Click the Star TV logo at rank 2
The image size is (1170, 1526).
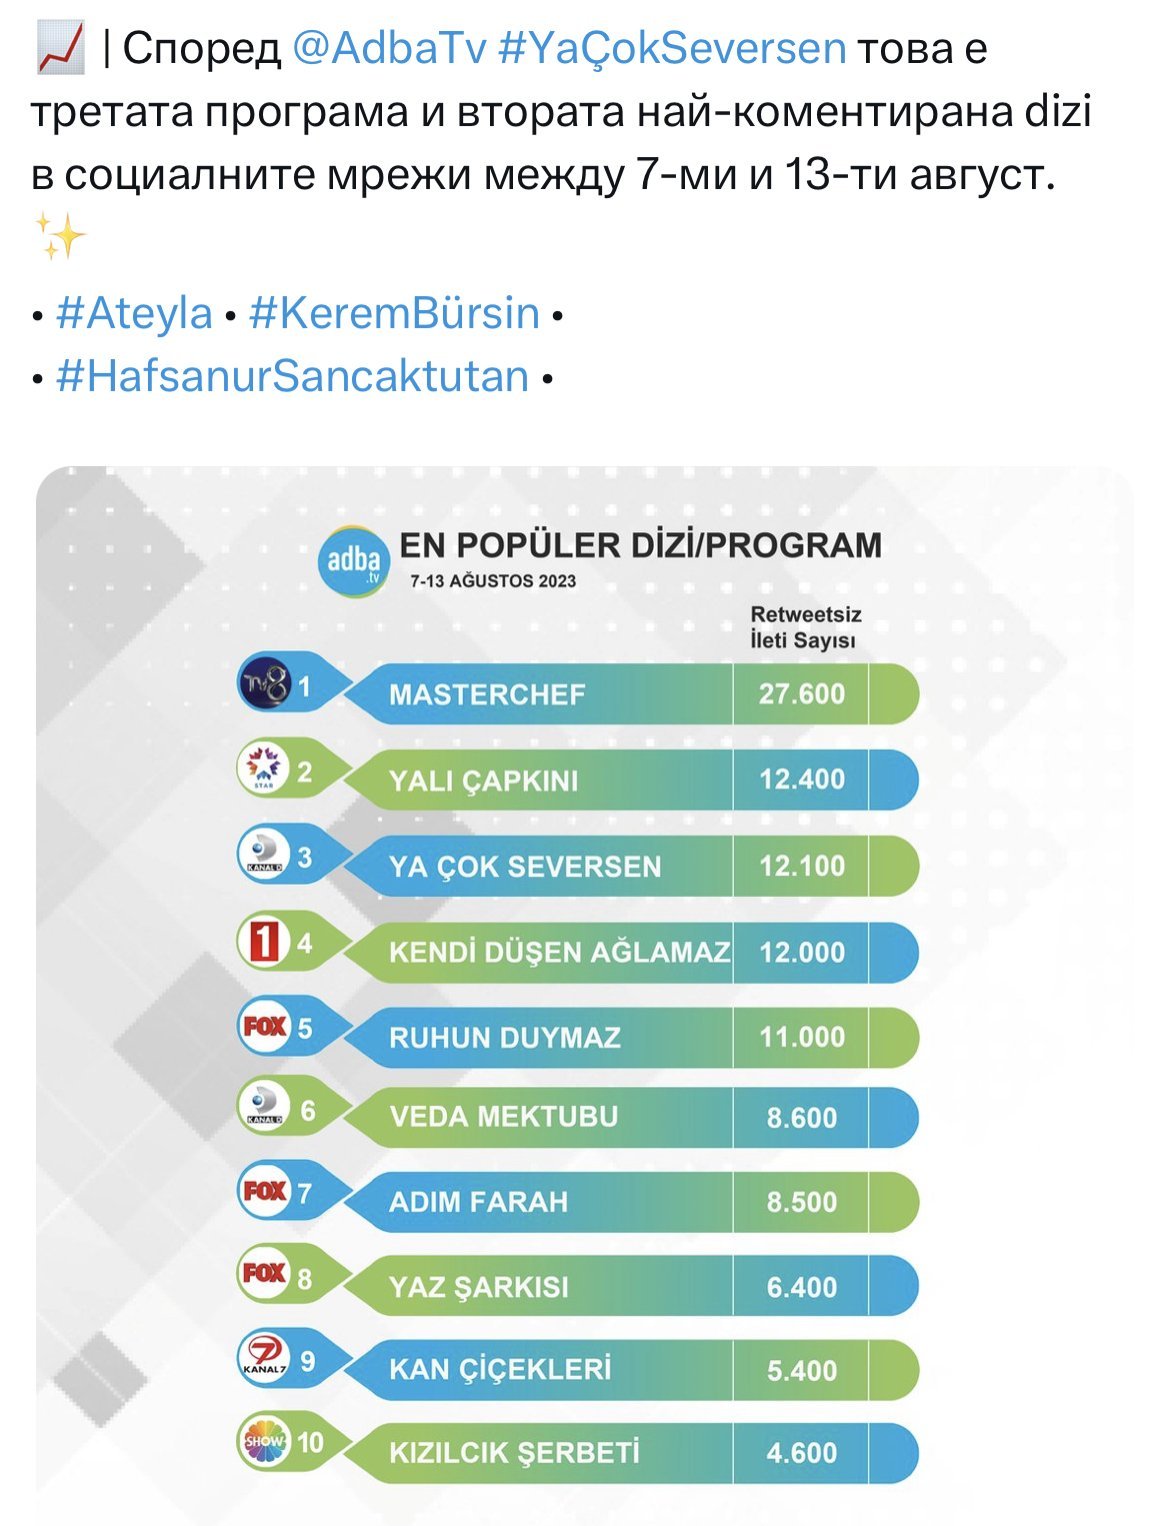(x=264, y=769)
